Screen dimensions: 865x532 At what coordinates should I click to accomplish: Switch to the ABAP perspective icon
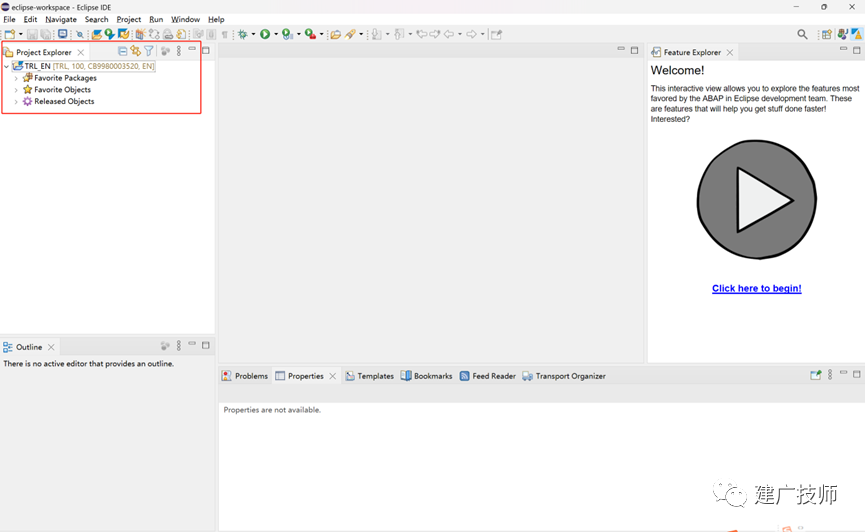coord(857,34)
